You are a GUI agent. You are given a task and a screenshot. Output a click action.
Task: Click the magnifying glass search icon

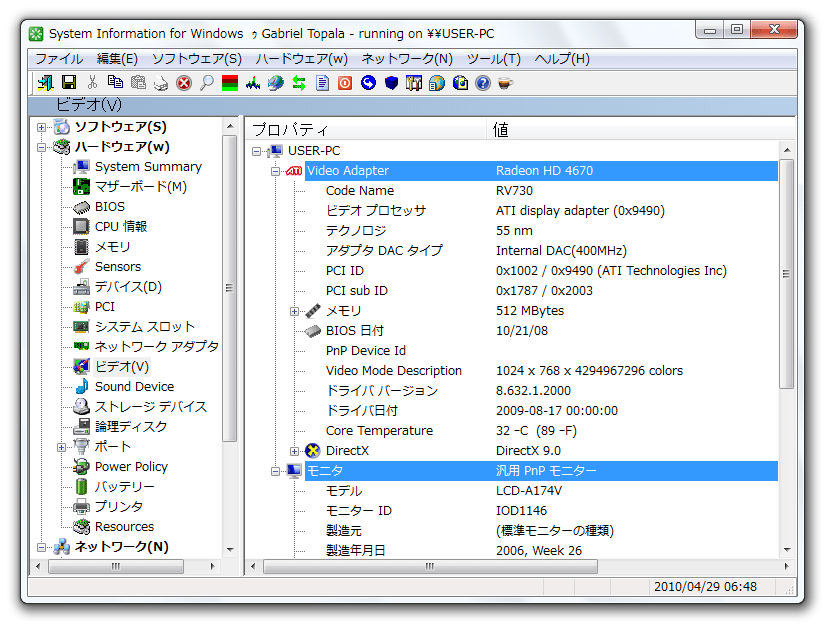206,83
